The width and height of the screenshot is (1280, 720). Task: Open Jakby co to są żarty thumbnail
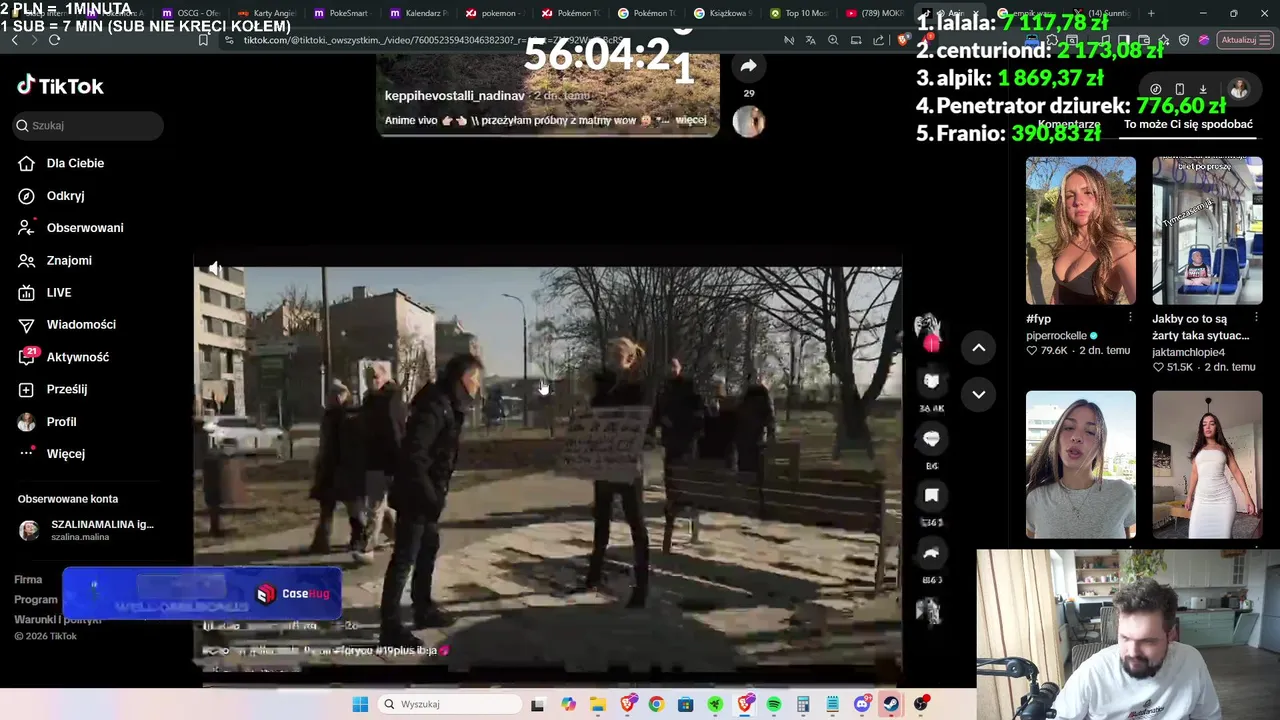coord(1207,230)
